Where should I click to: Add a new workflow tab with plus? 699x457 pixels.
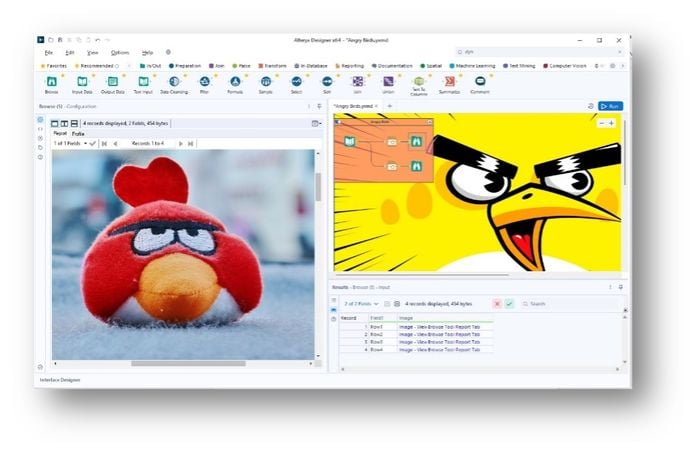(389, 106)
